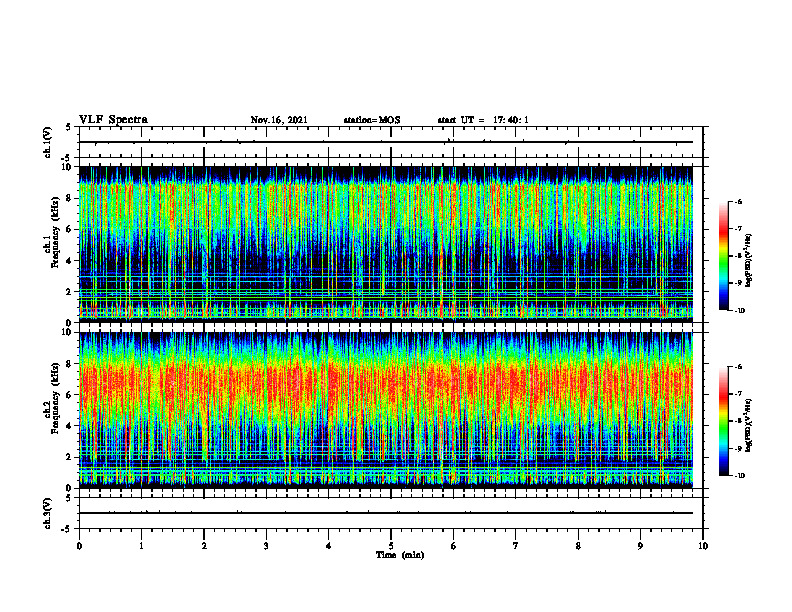Click the final time axis tick label "10"
792x612 pixels.
(x=703, y=546)
